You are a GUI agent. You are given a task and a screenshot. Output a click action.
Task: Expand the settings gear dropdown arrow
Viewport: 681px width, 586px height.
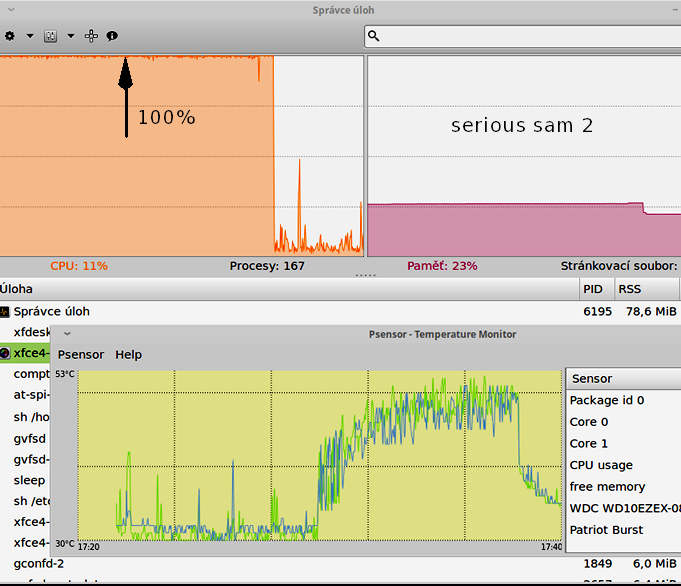click(30, 36)
